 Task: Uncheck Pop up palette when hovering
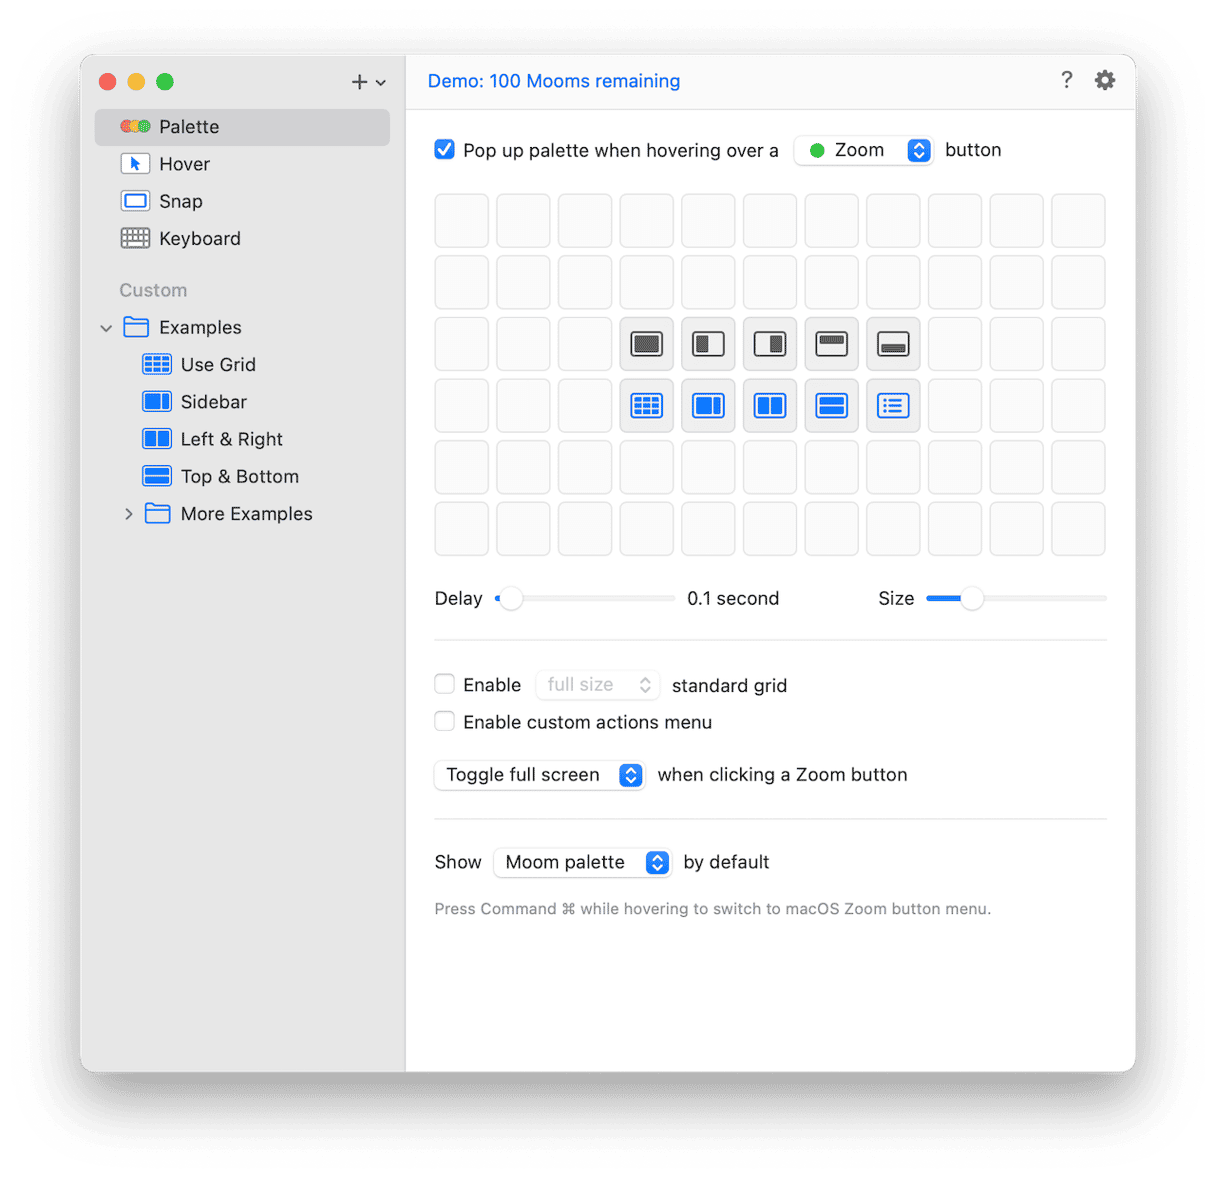point(445,150)
